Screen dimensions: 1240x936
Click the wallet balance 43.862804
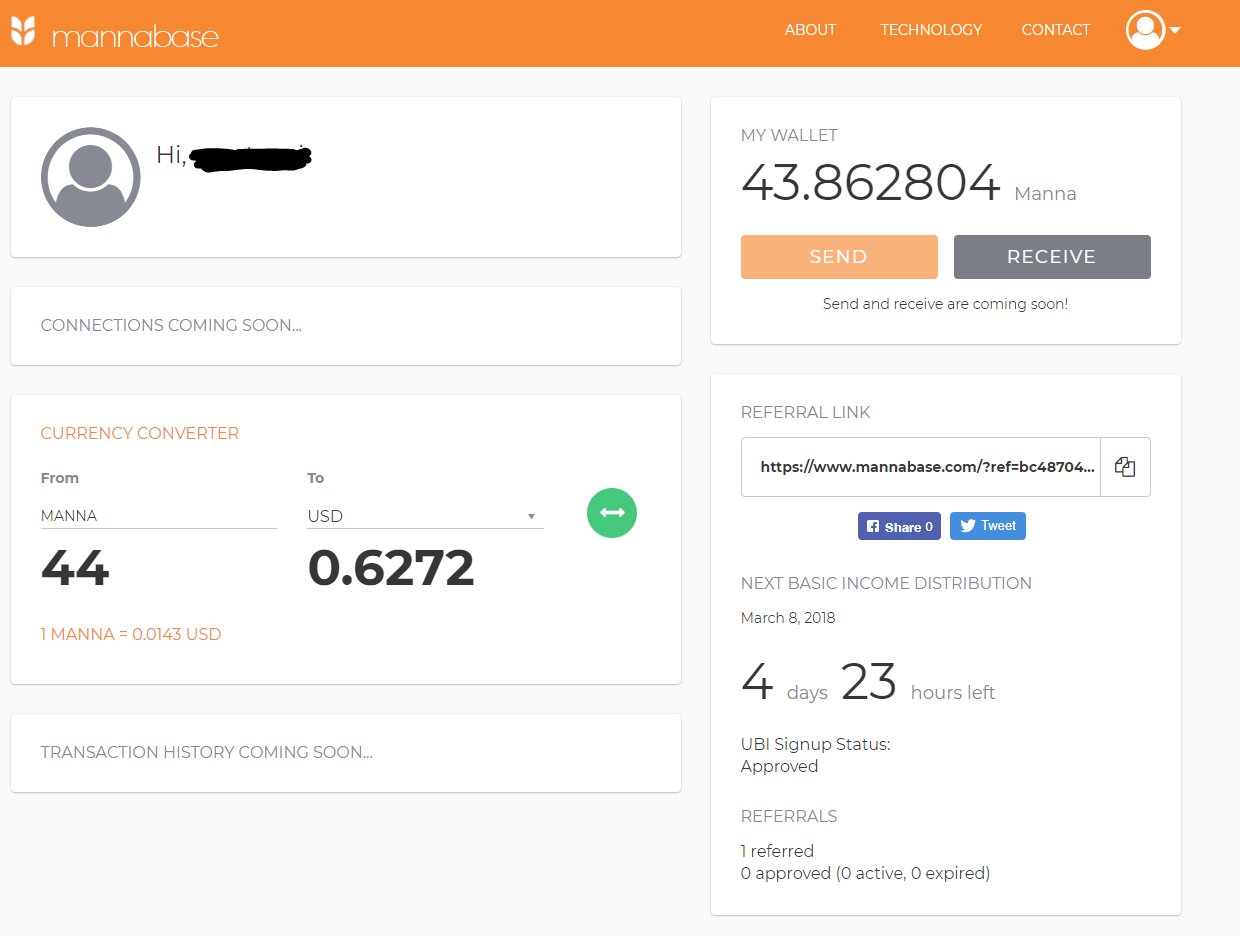coord(871,183)
